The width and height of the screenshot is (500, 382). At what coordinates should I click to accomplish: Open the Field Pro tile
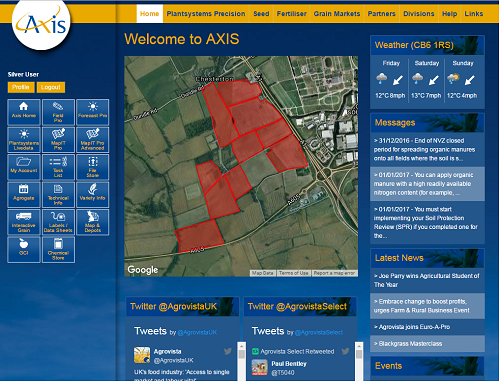point(58,112)
